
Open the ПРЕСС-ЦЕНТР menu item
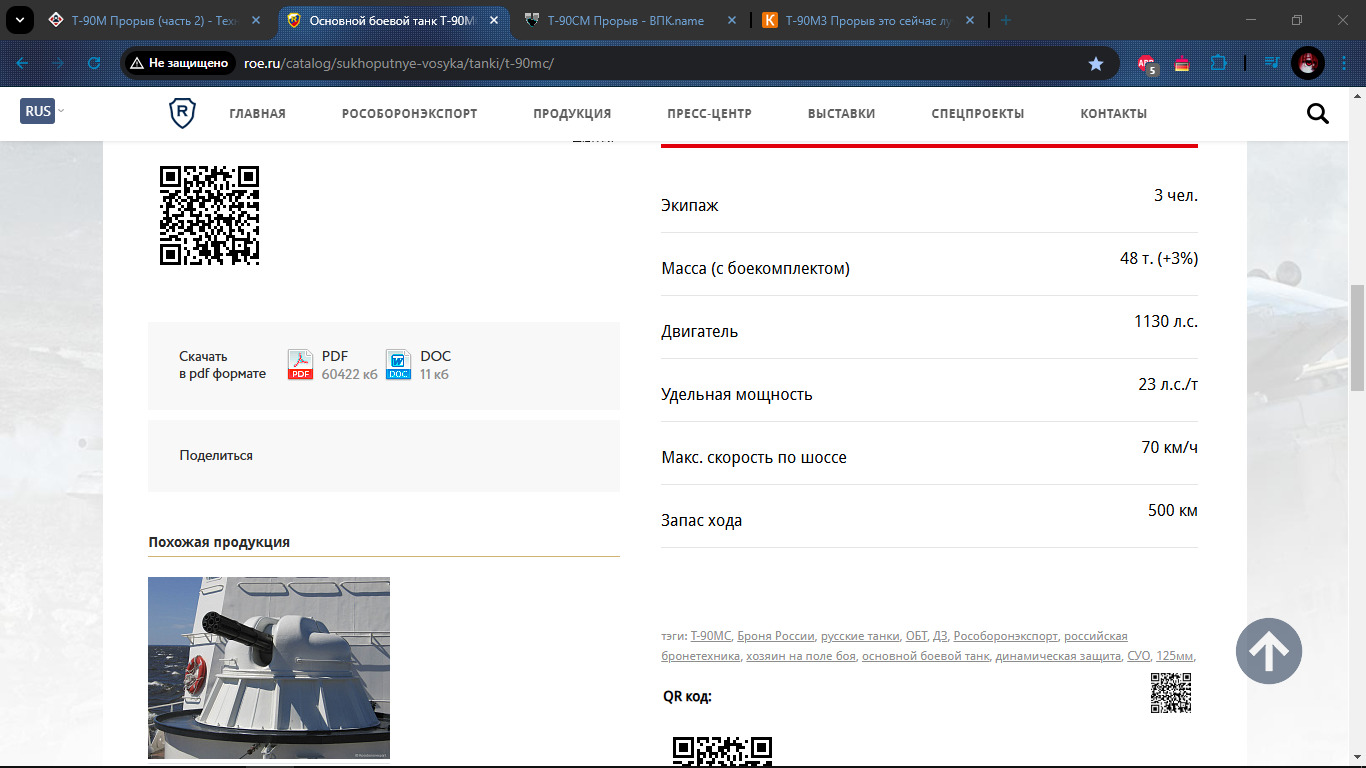709,113
